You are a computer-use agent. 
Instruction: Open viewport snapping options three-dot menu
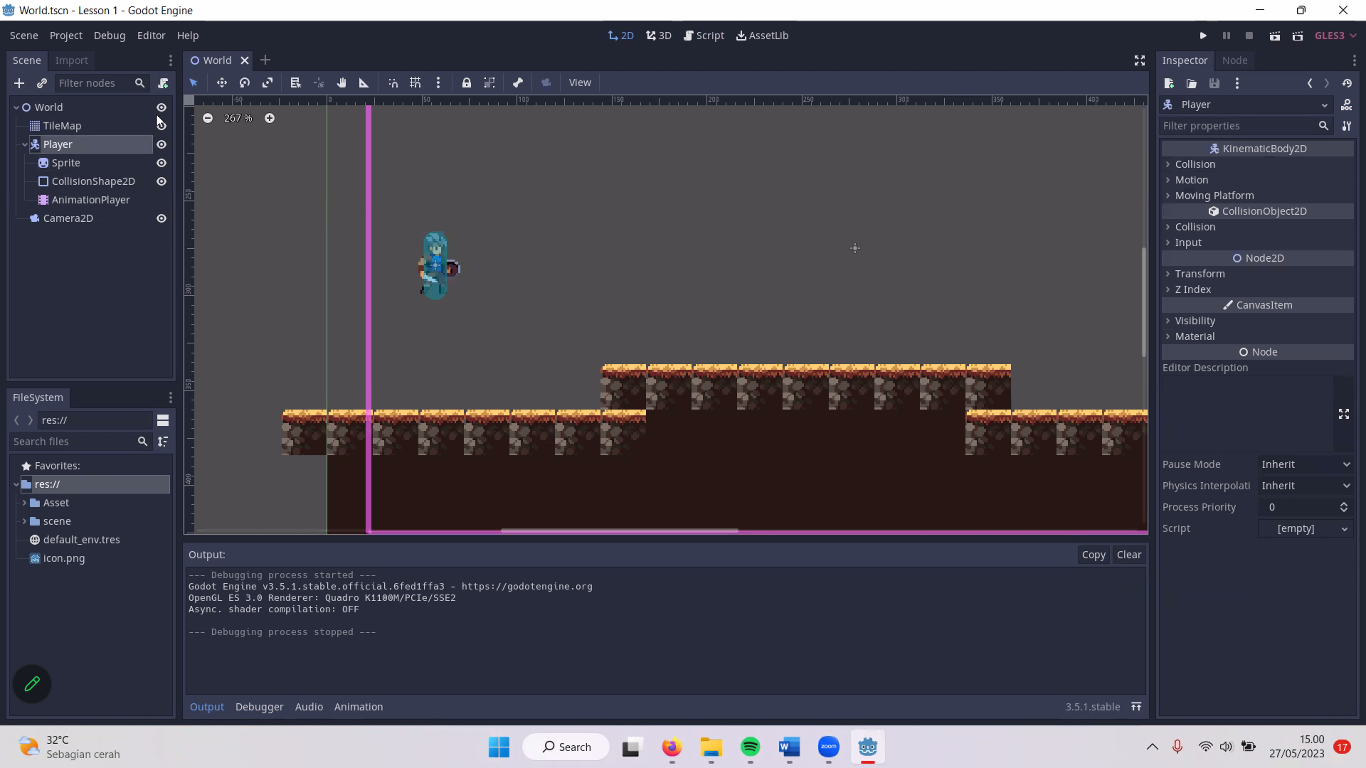(438, 83)
